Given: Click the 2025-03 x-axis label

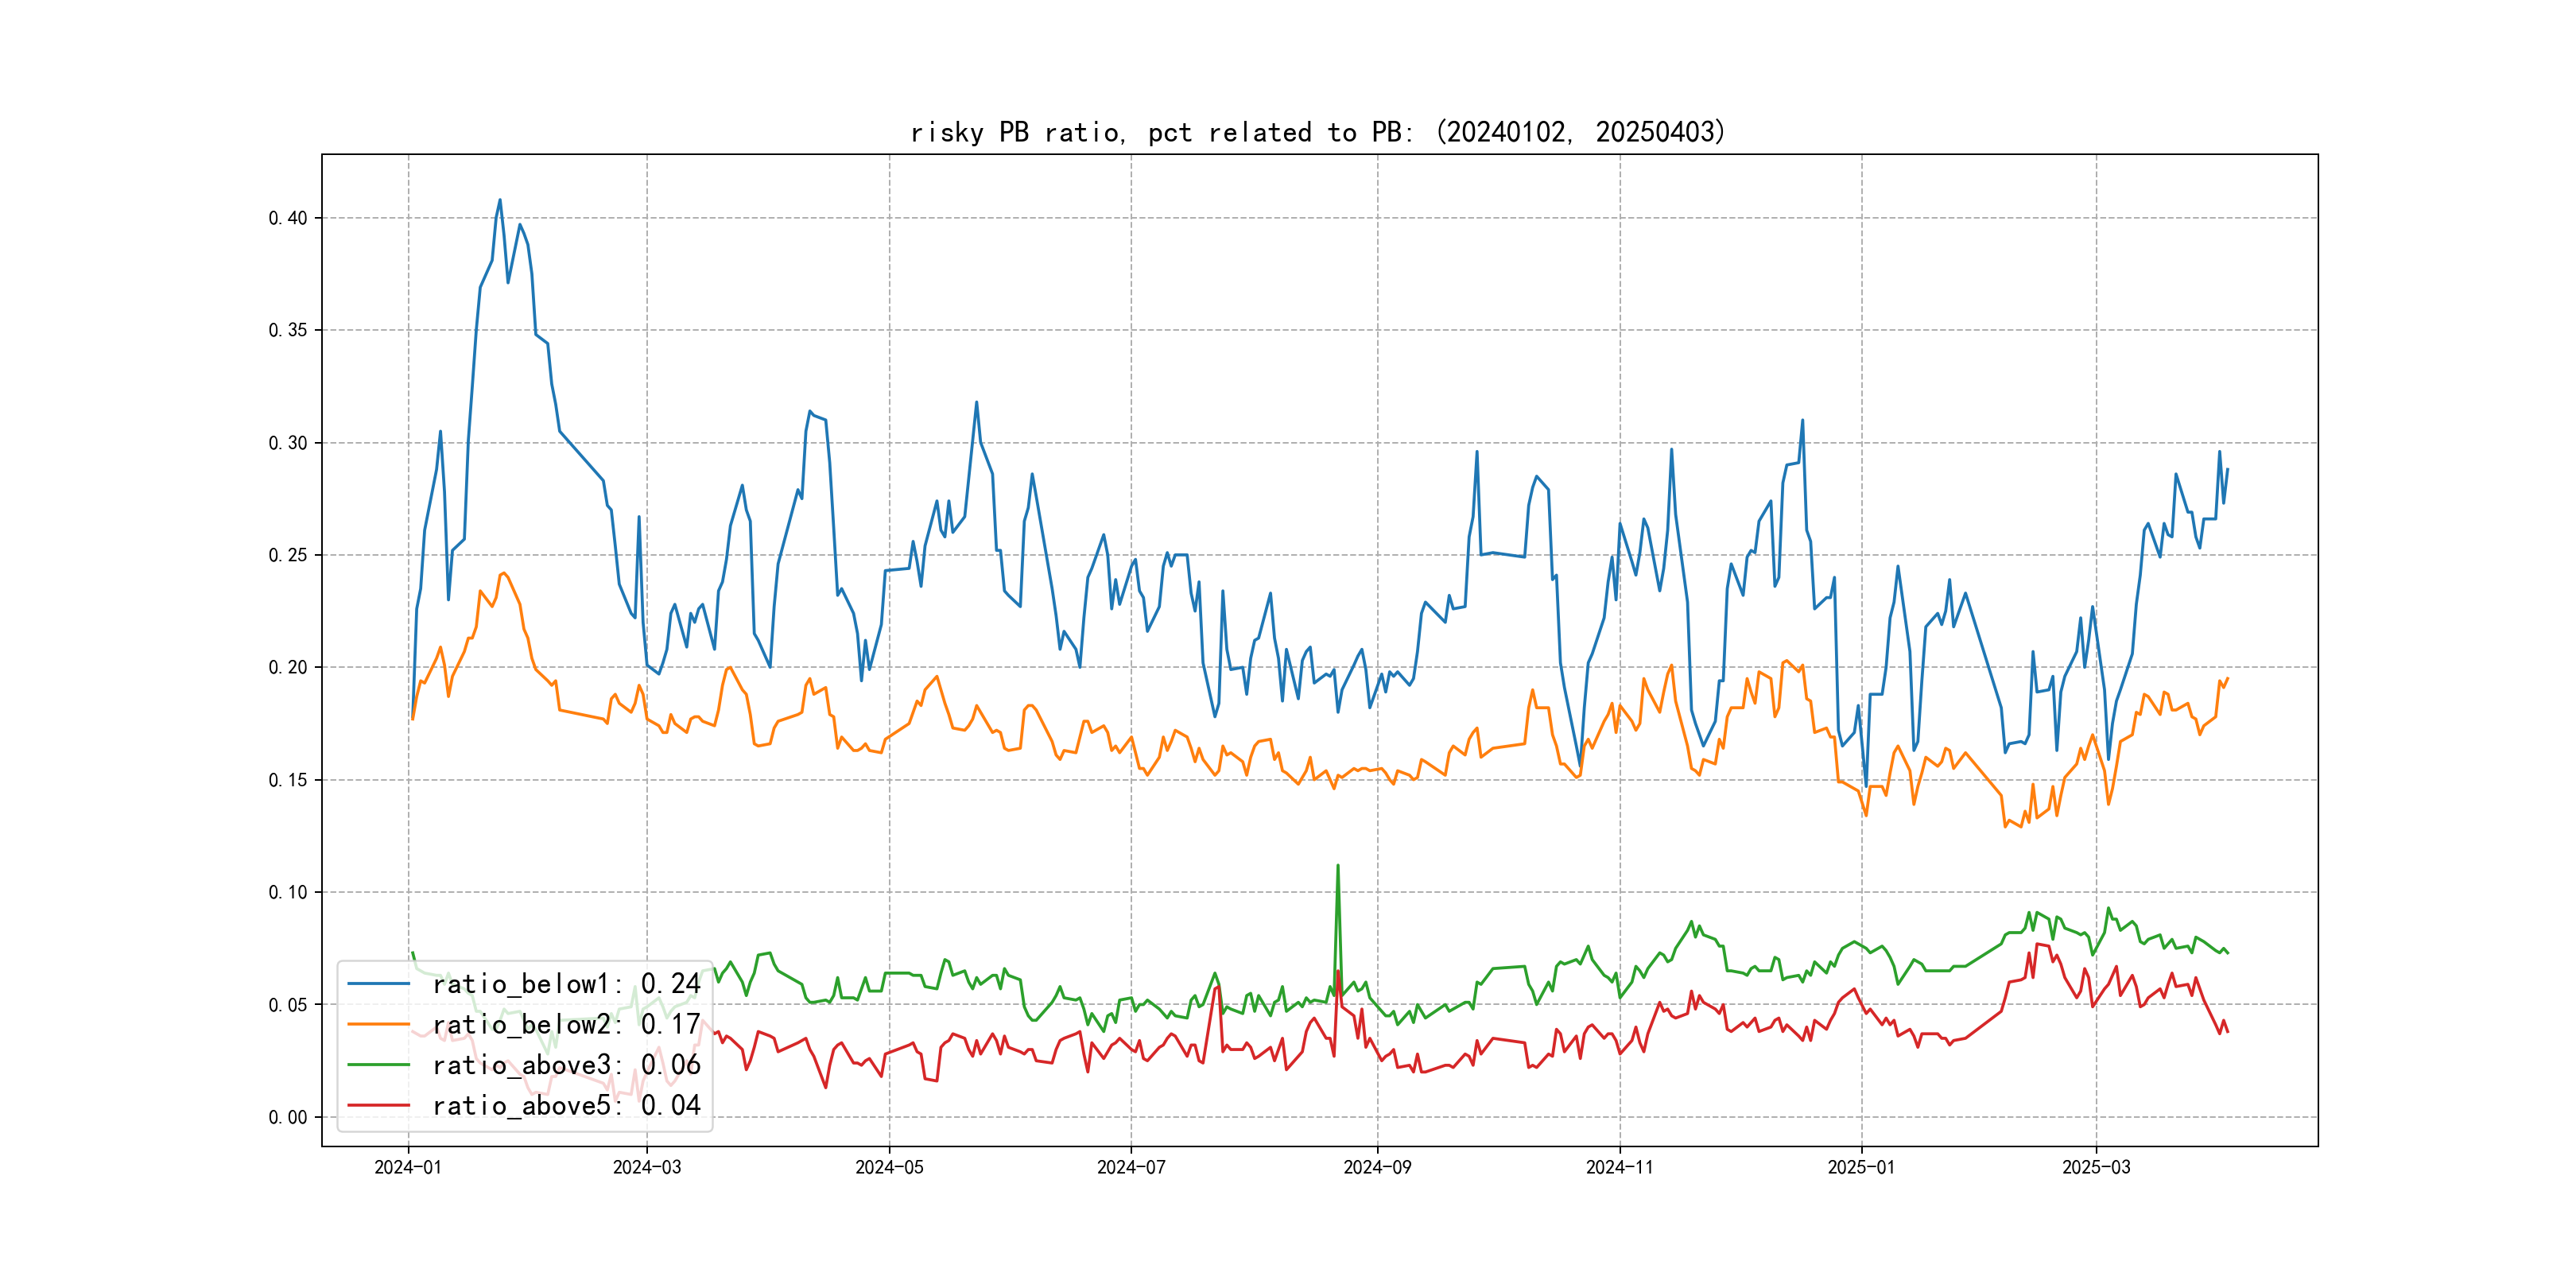Looking at the screenshot, I should click(x=2096, y=1167).
